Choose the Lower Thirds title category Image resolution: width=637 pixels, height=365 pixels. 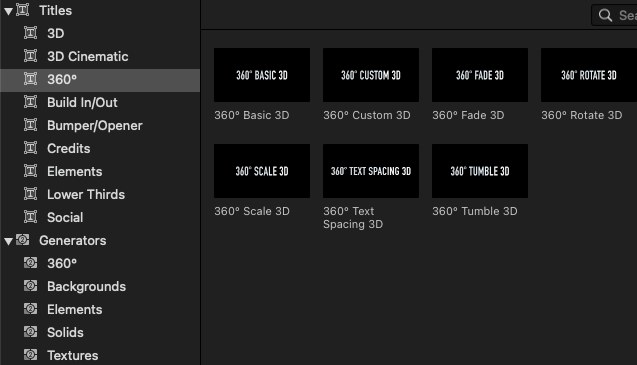86,194
